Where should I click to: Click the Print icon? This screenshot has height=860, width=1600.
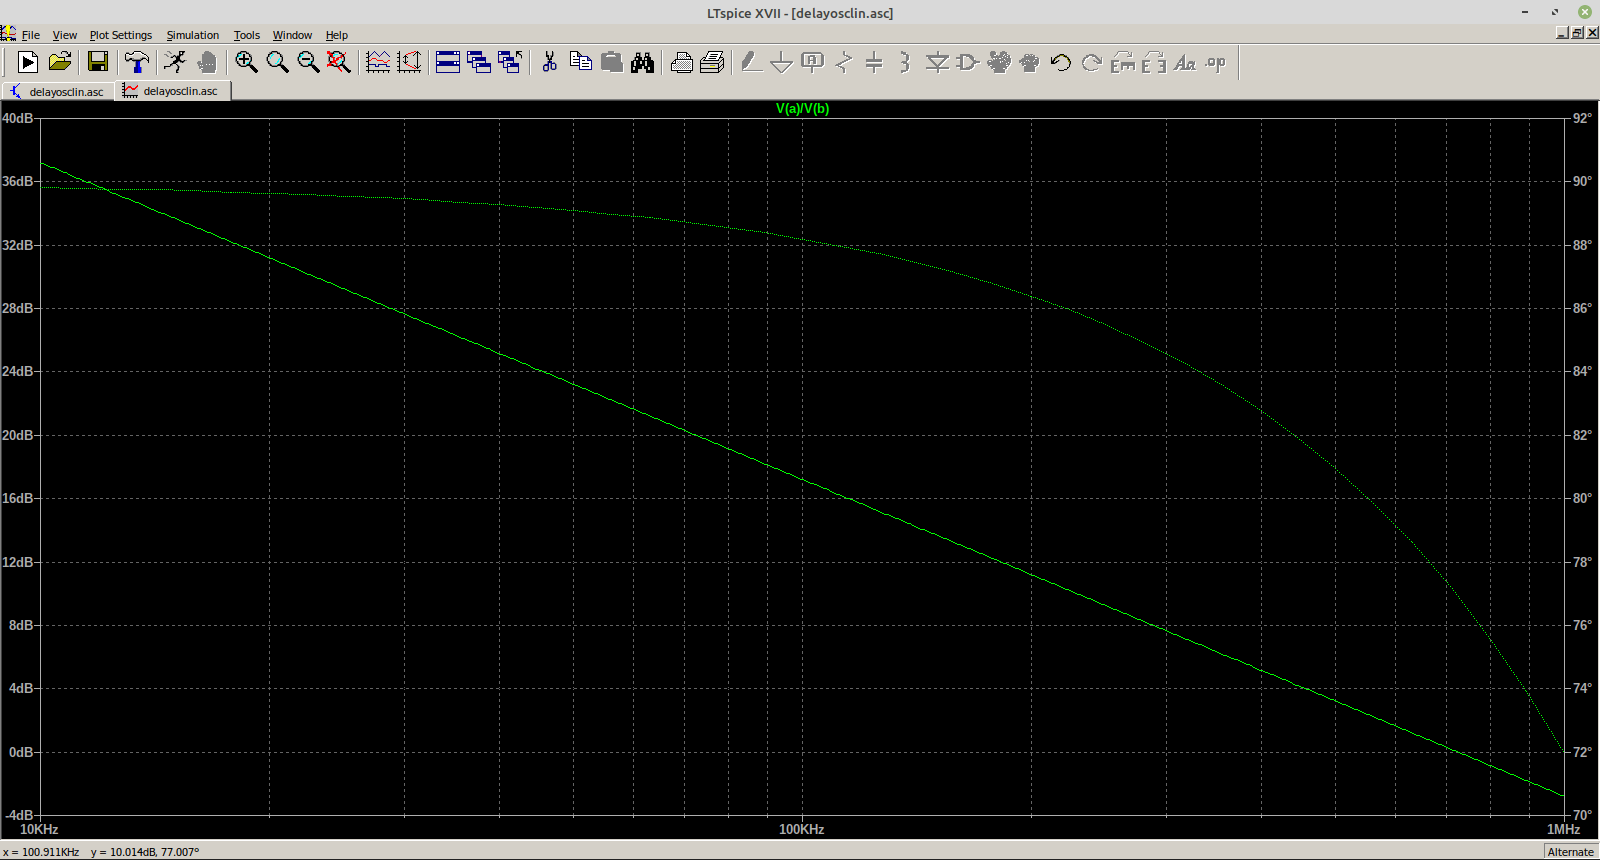[x=682, y=62]
